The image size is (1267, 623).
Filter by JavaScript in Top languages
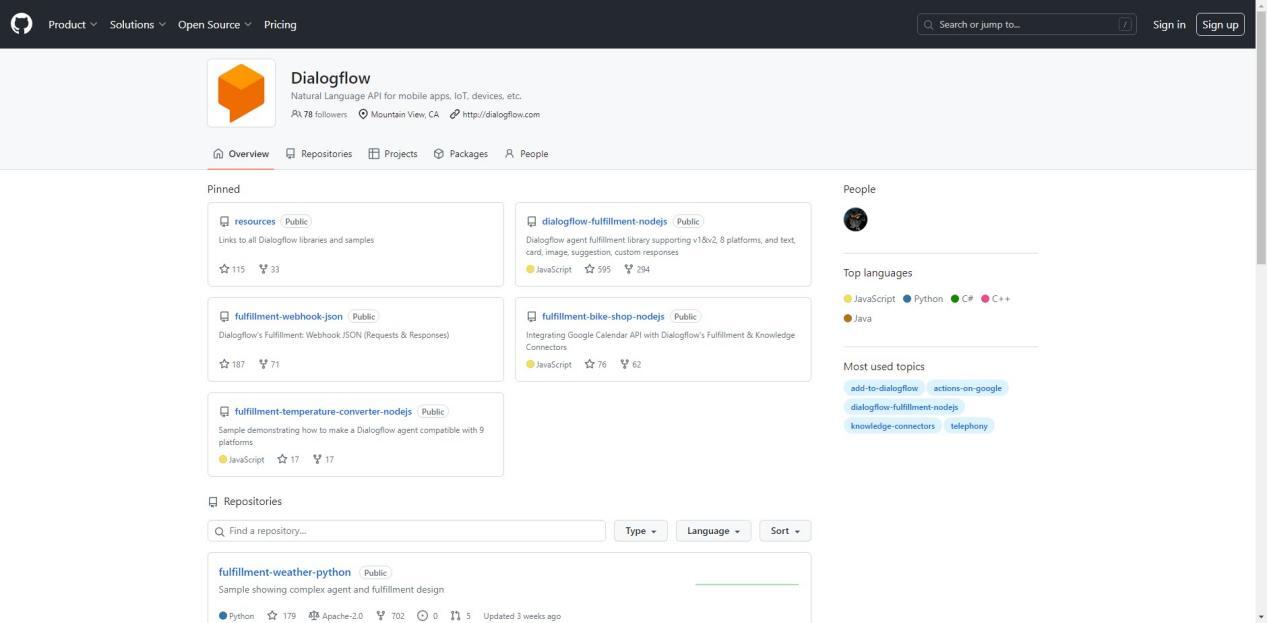[870, 299]
